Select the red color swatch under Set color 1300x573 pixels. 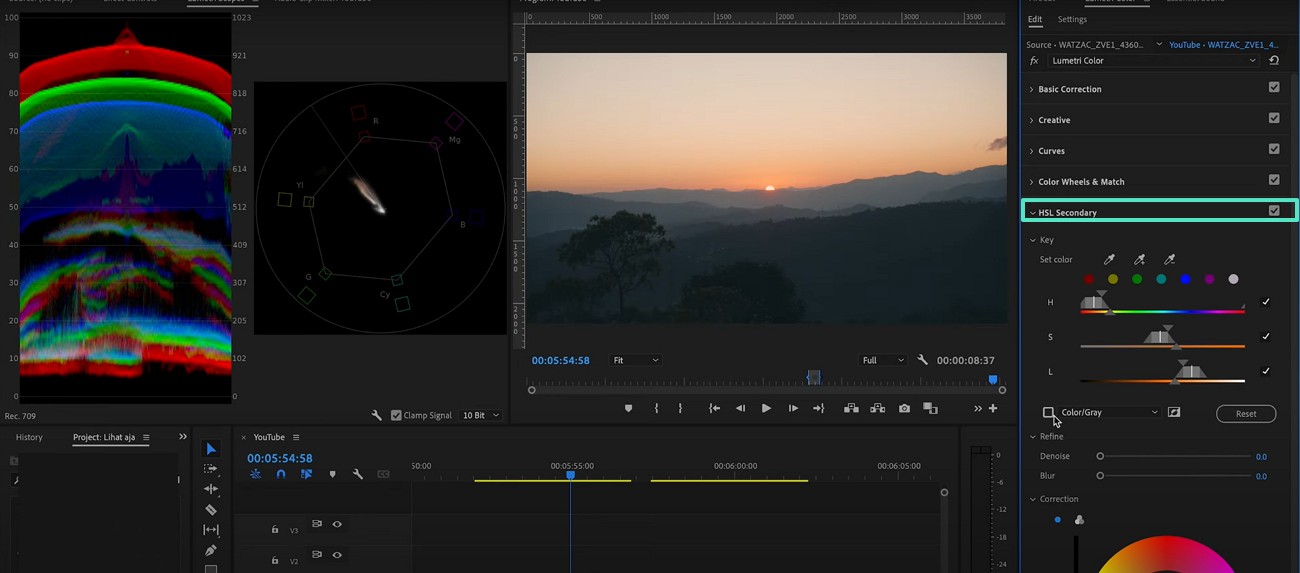(x=1089, y=279)
